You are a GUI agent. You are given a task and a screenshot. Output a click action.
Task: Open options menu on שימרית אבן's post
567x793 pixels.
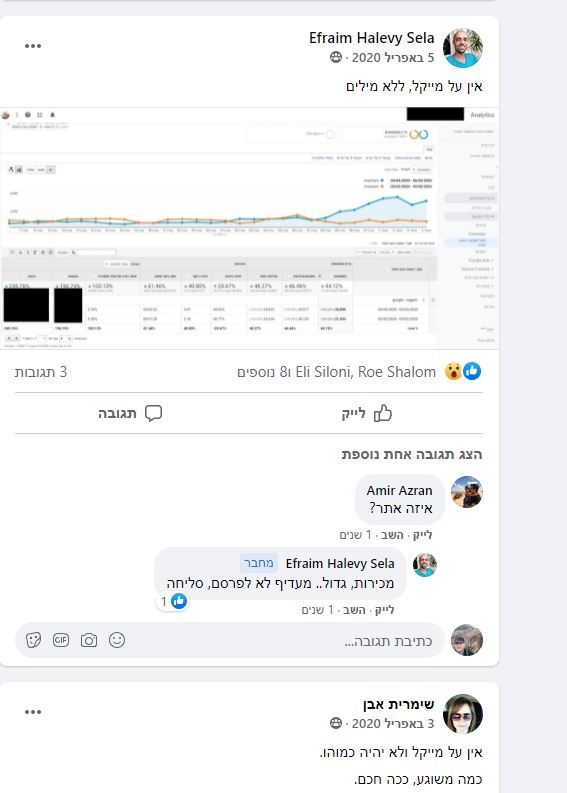coord(33,712)
